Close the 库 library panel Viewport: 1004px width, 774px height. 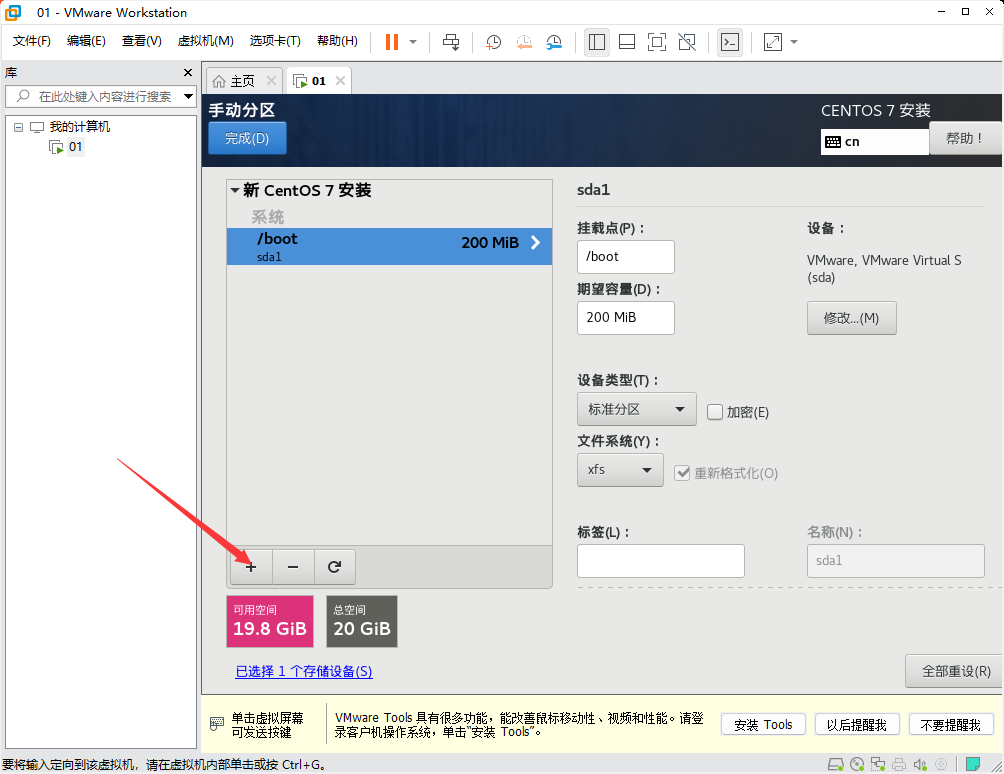[188, 72]
